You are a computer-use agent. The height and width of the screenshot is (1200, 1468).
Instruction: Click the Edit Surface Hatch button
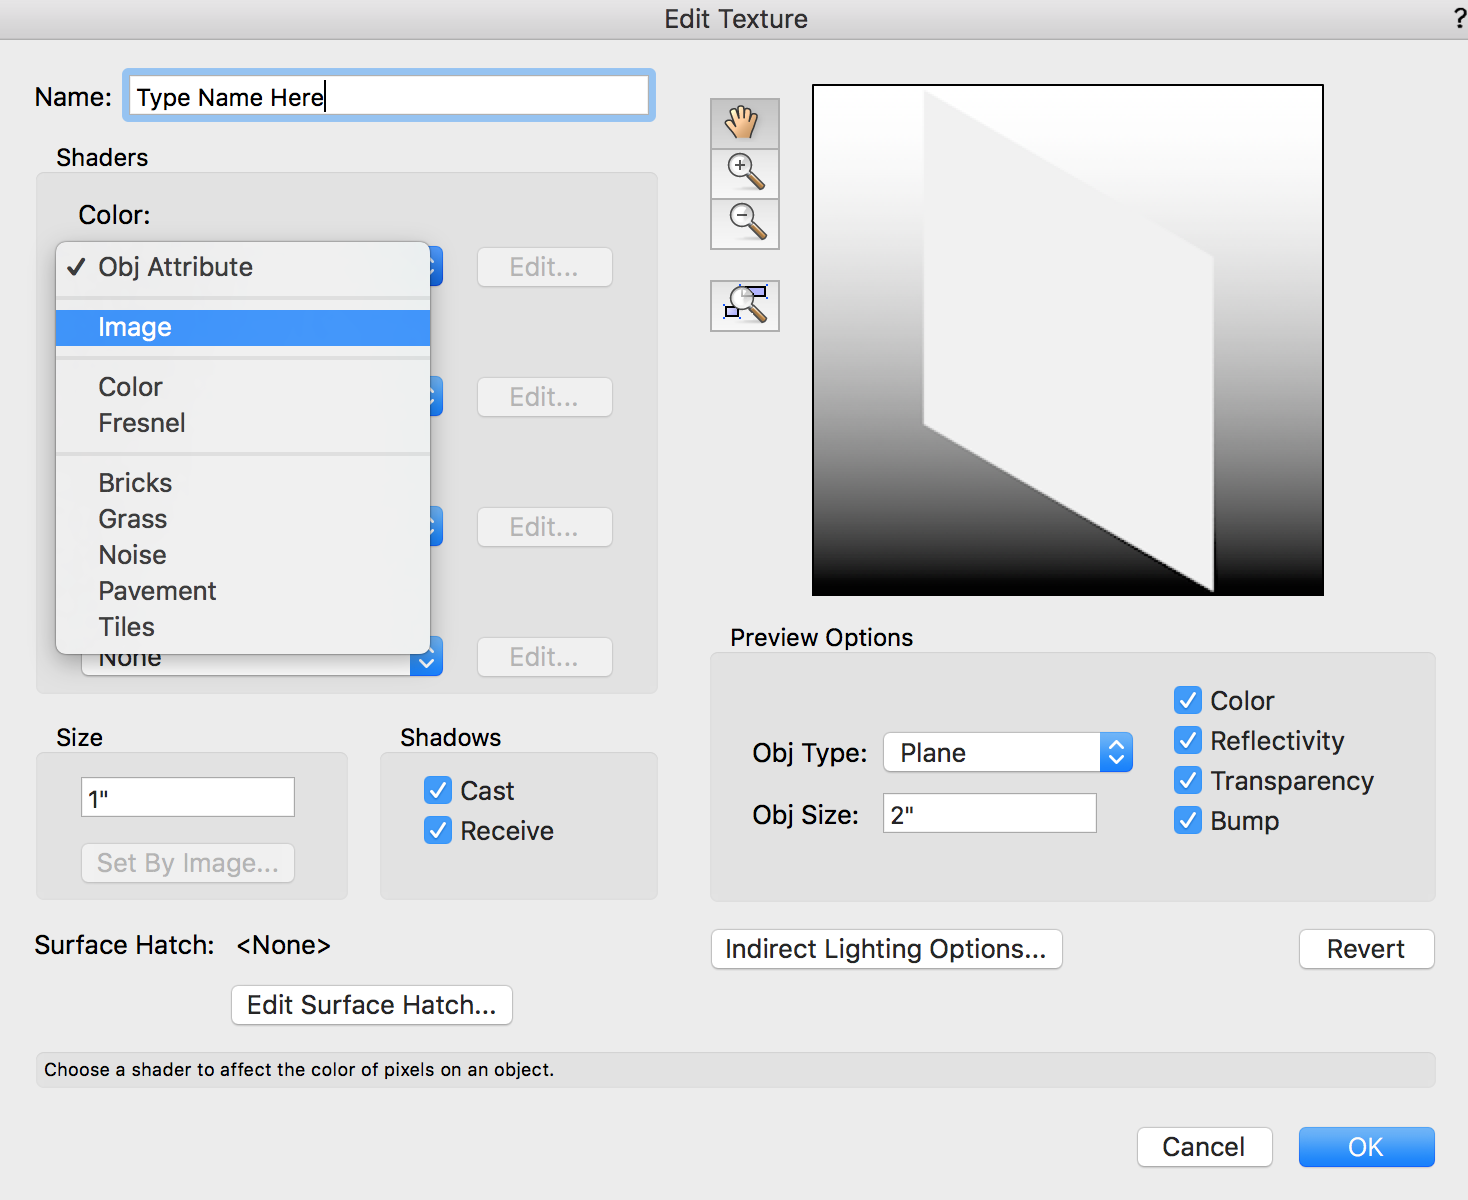click(371, 1005)
